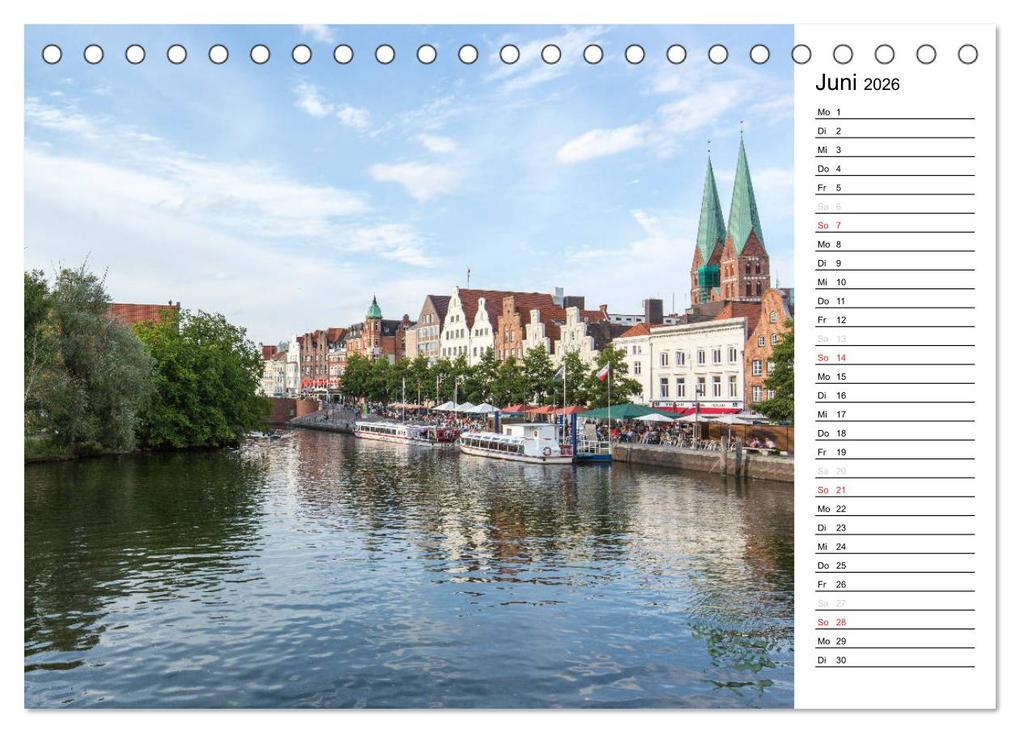
Task: Select the Mo 1 date line
Action: click(830, 114)
